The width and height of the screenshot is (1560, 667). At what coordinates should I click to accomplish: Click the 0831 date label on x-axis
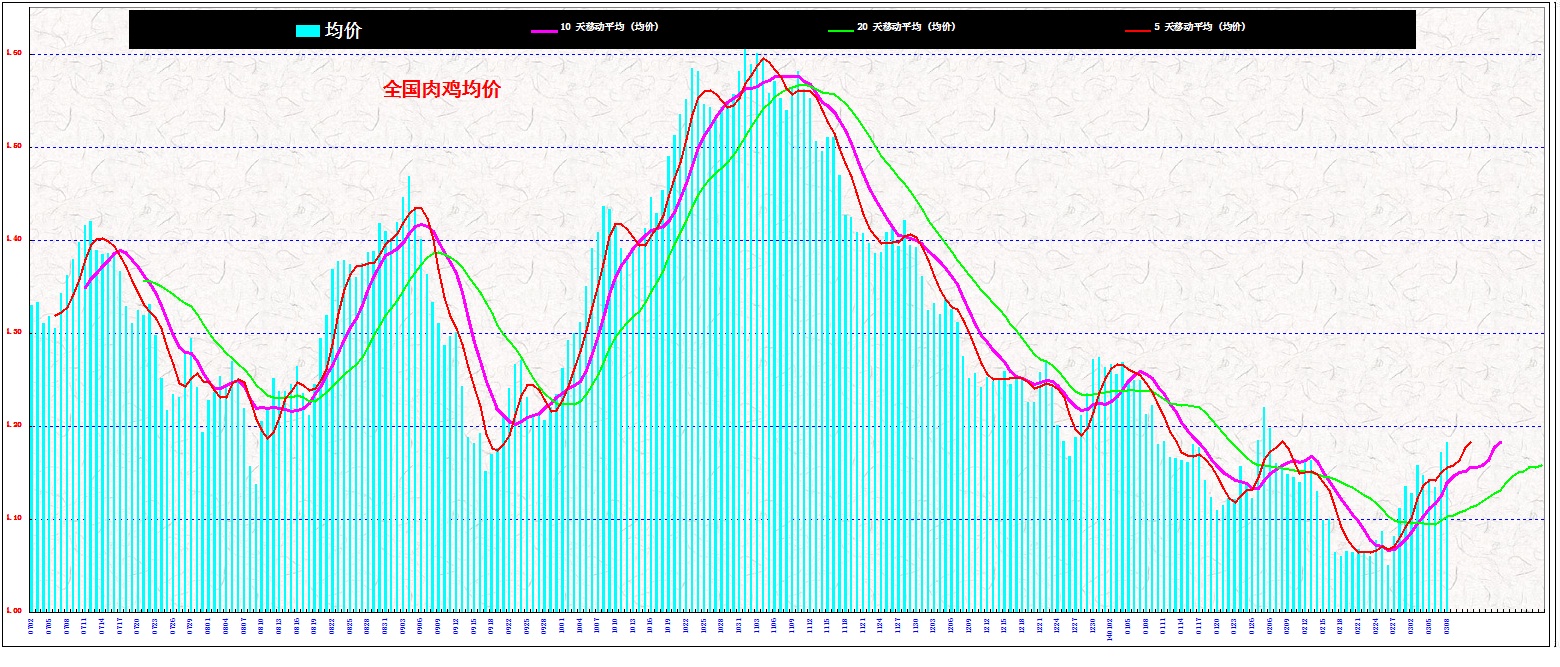[x=385, y=626]
